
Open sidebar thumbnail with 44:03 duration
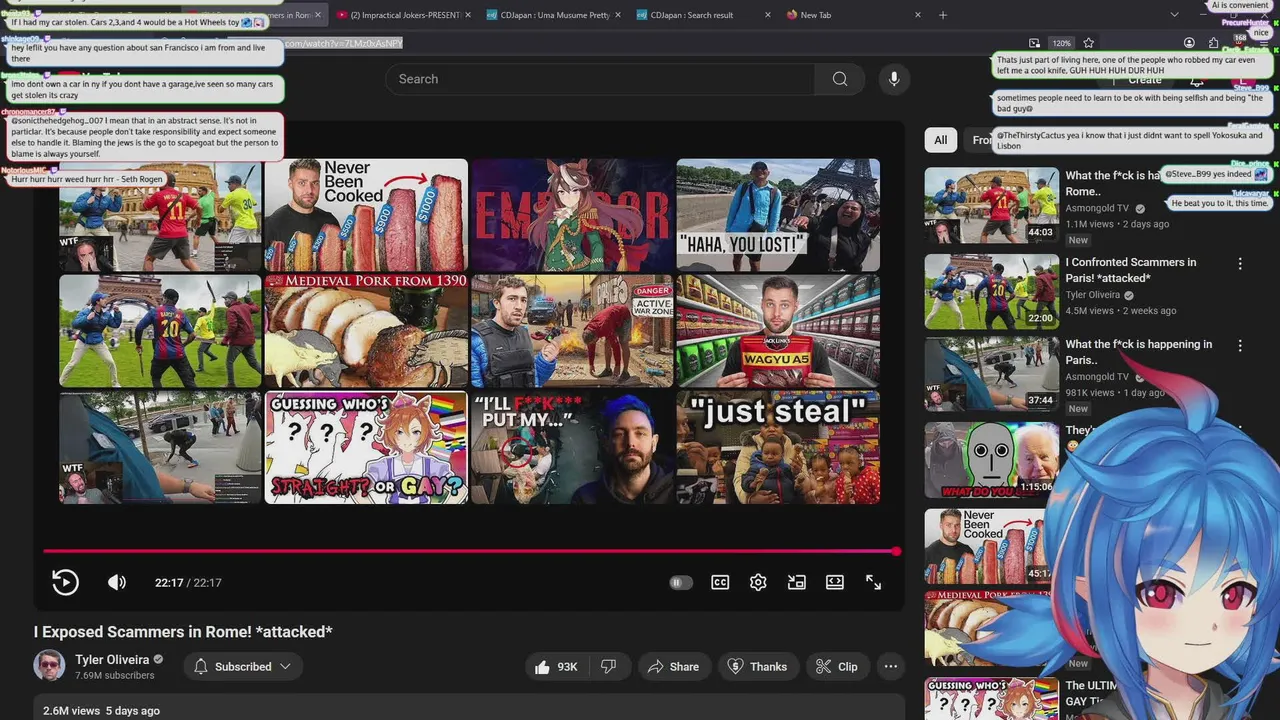click(x=991, y=205)
